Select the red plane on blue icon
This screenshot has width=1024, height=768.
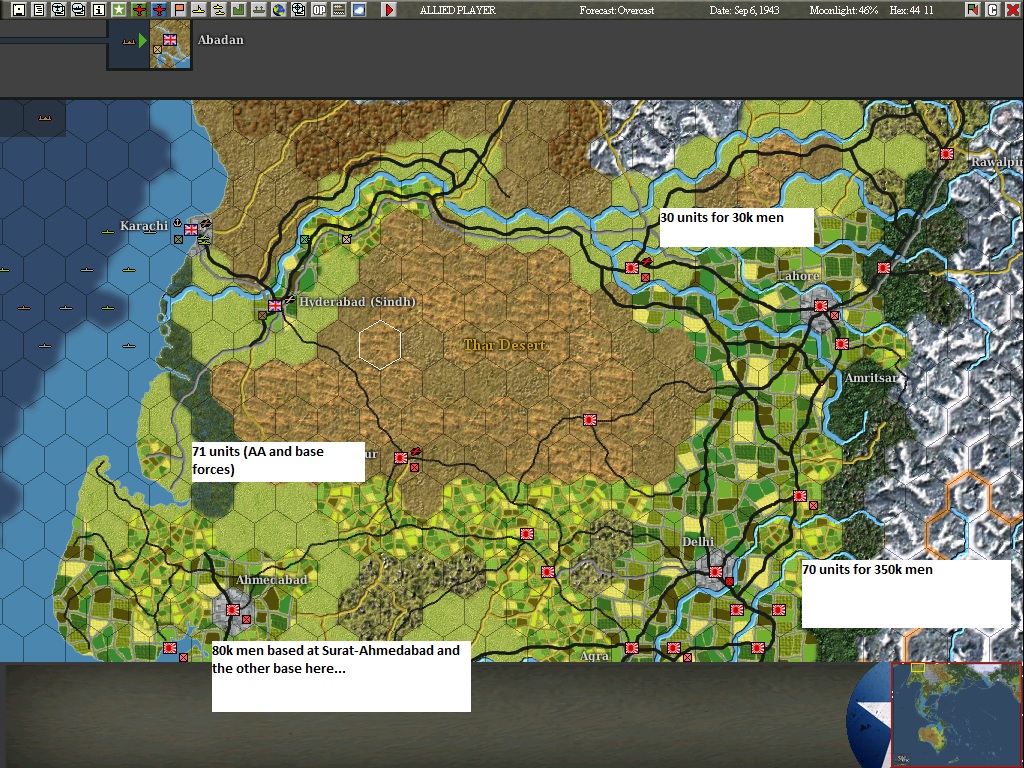[159, 10]
